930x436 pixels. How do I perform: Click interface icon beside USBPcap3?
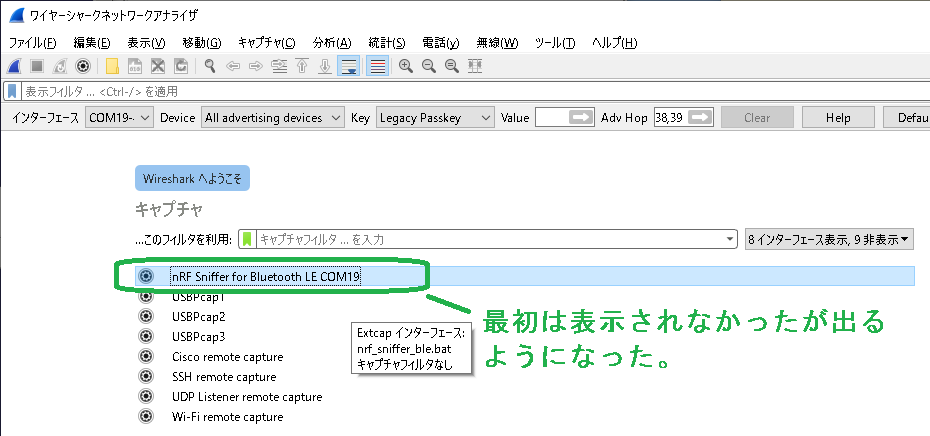click(x=145, y=336)
